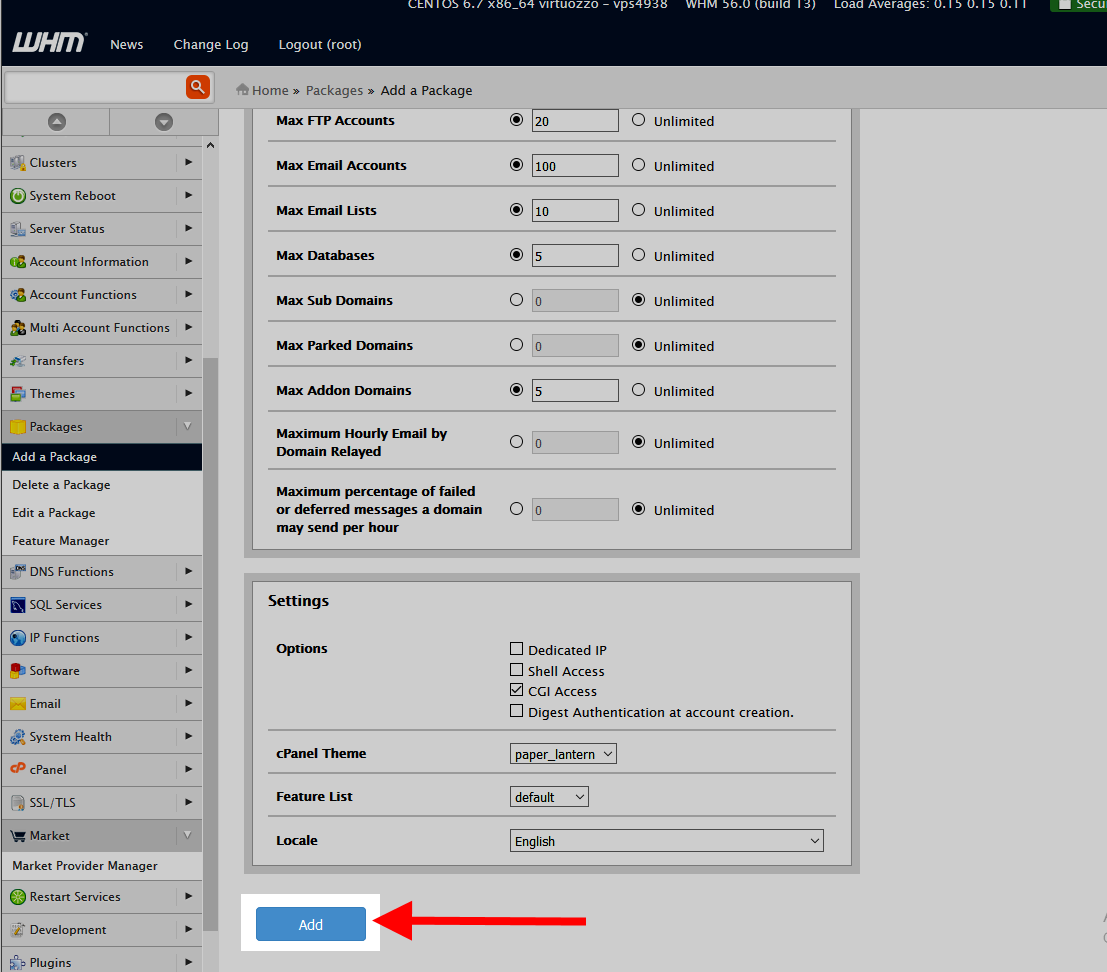
Task: Click the scroll-up arrow icon above sidebar
Action: (x=57, y=122)
